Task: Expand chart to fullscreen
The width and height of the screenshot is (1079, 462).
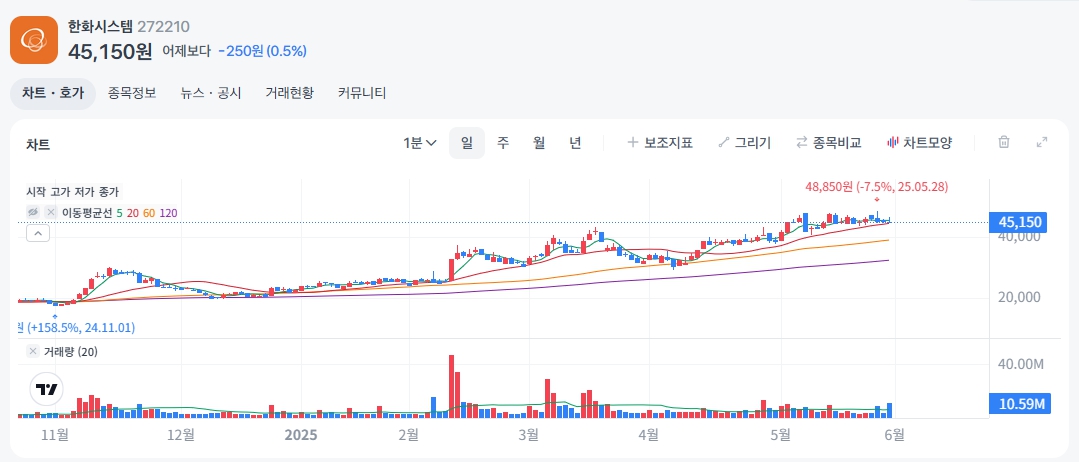Action: [1042, 143]
